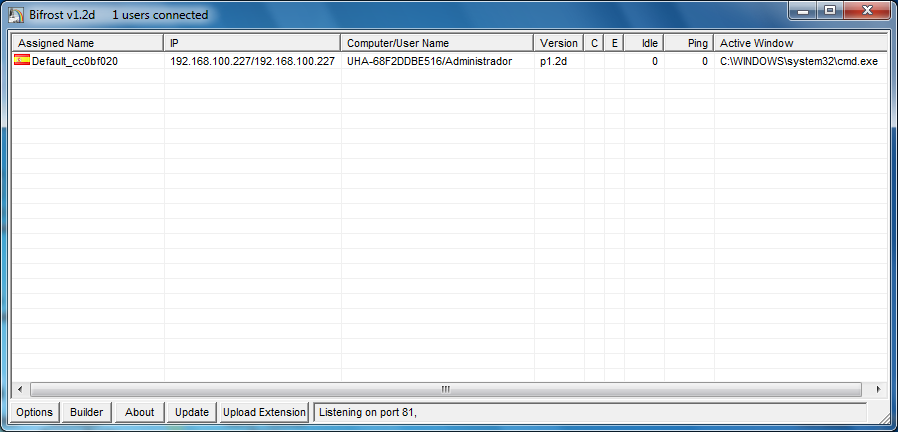Screen dimensions: 898x432
Task: Click the About button
Action: coord(139,412)
